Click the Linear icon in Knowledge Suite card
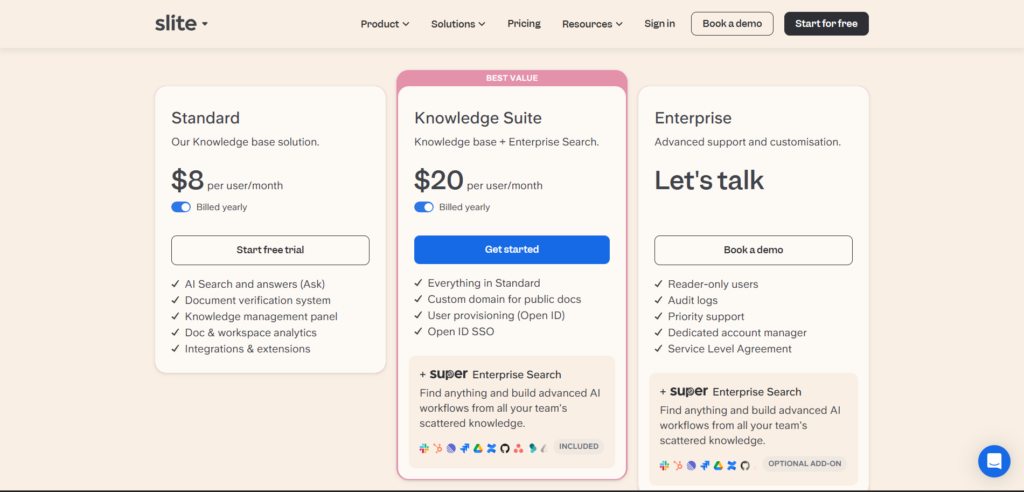This screenshot has width=1024, height=492. click(451, 448)
